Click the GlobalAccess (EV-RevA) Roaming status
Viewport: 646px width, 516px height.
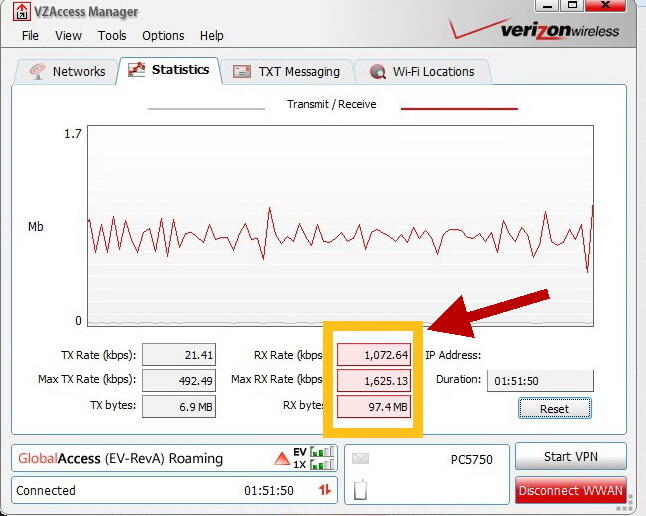pyautogui.click(x=120, y=458)
